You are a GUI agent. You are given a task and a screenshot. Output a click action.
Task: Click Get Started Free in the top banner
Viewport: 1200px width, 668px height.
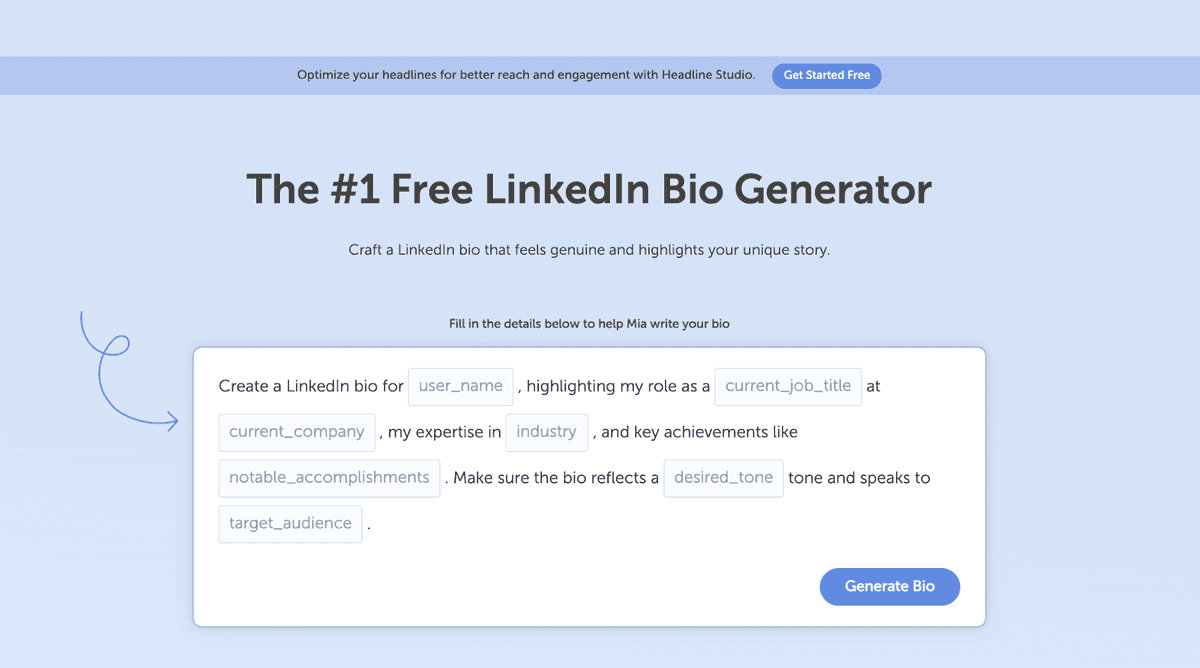pyautogui.click(x=826, y=75)
